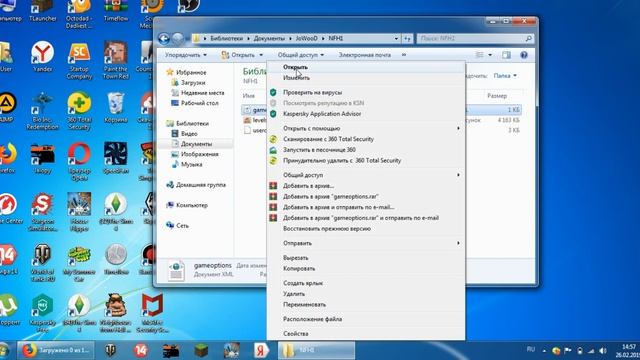Open Общий доступ toolbar dropdown
This screenshot has width=640, height=360.
coord(301,55)
